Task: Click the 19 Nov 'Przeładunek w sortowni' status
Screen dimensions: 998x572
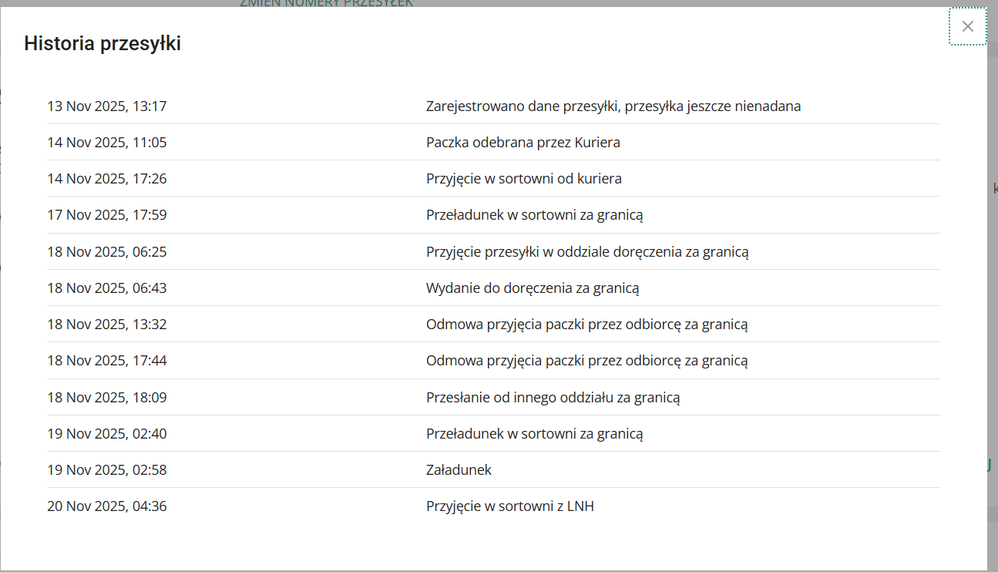Action: pos(534,434)
